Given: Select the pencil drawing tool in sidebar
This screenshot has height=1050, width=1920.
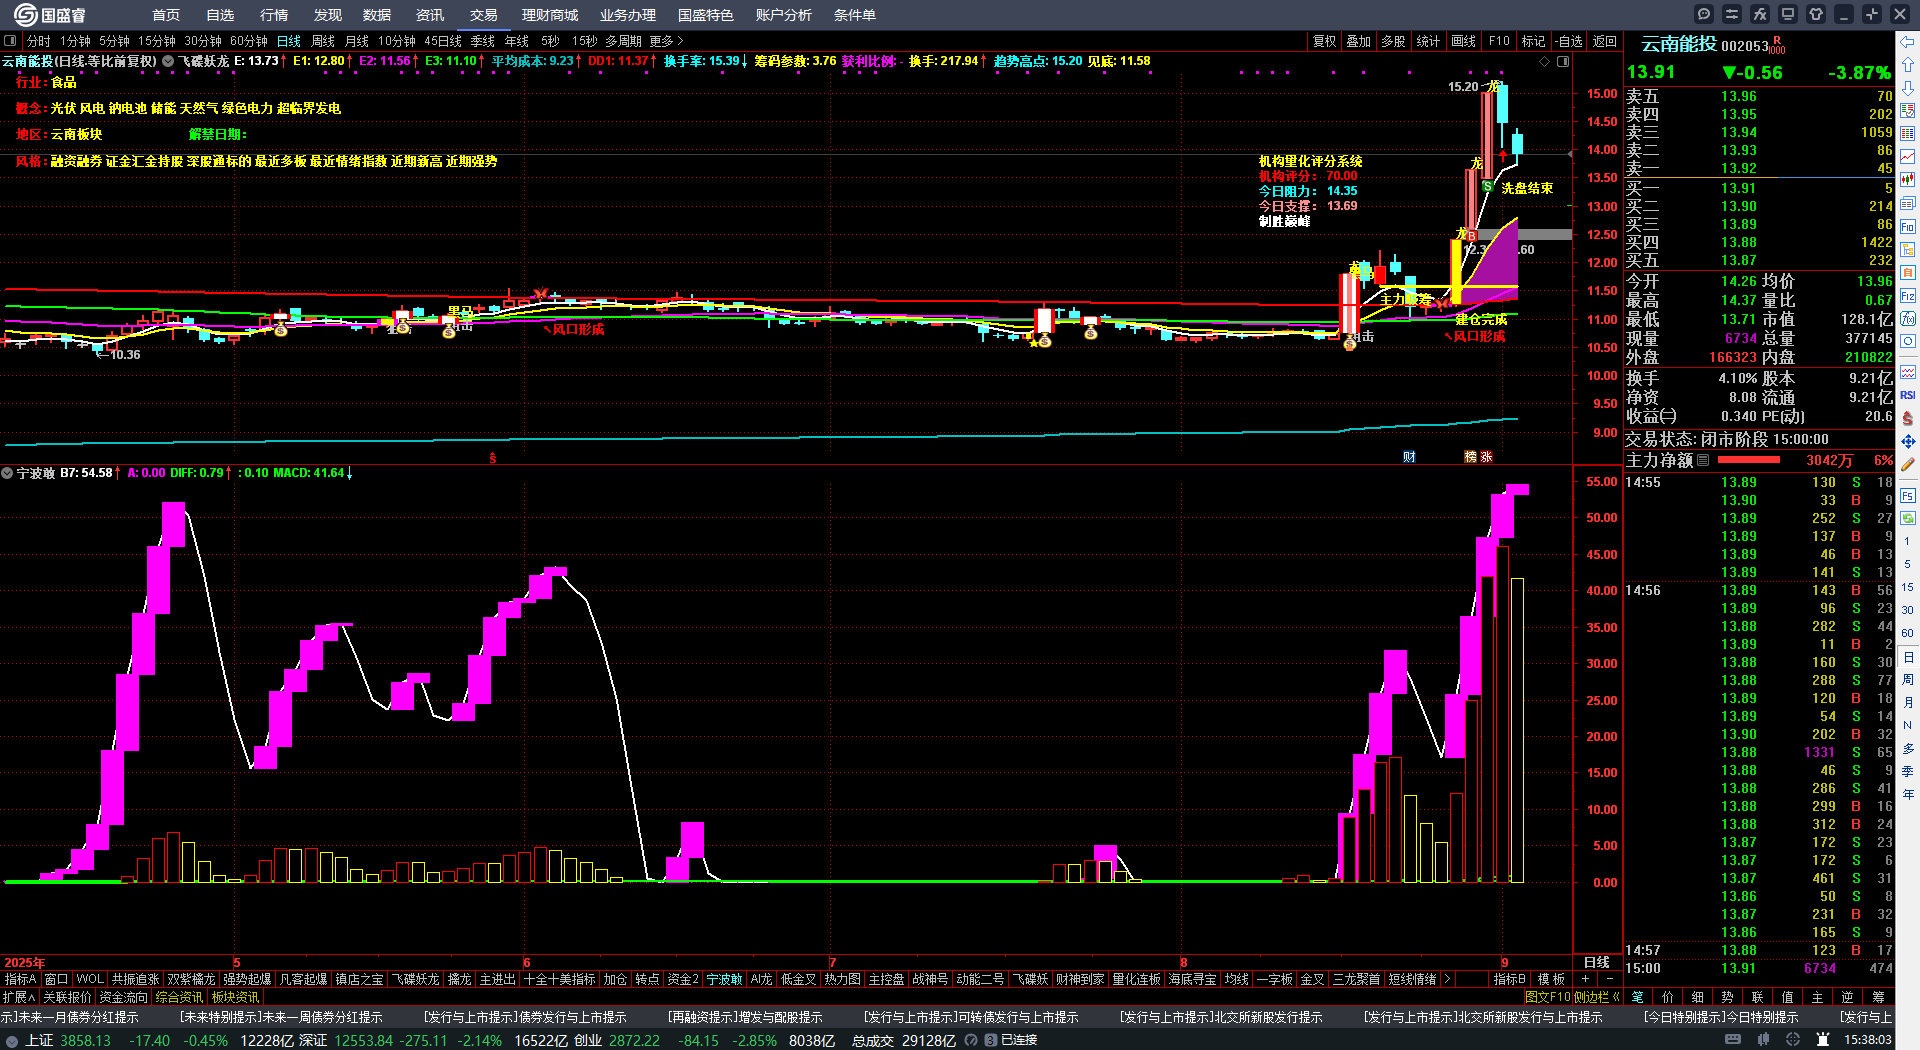Looking at the screenshot, I should [x=1908, y=464].
